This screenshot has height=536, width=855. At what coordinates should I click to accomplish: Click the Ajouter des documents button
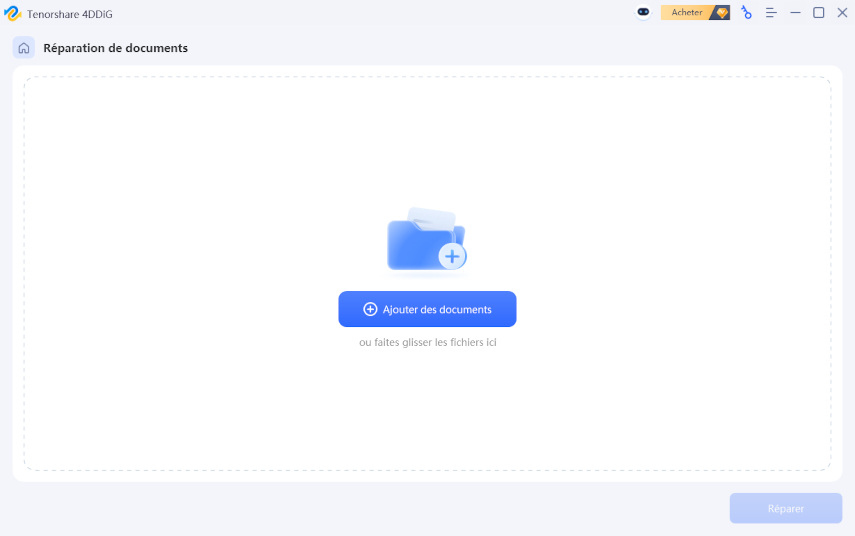427,309
